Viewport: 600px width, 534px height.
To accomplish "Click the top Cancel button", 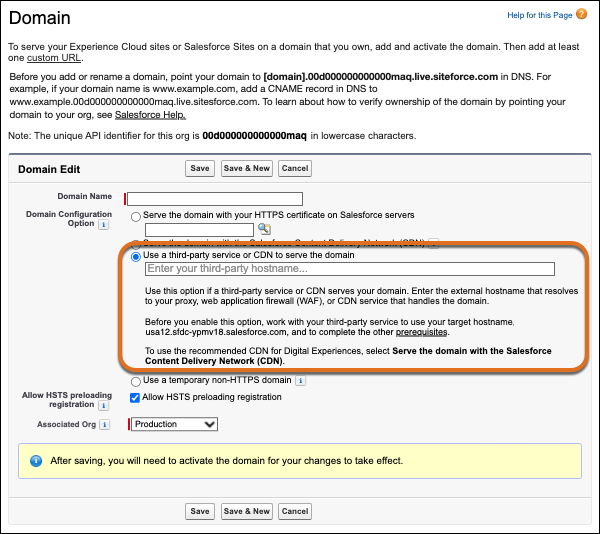I will coord(295,169).
